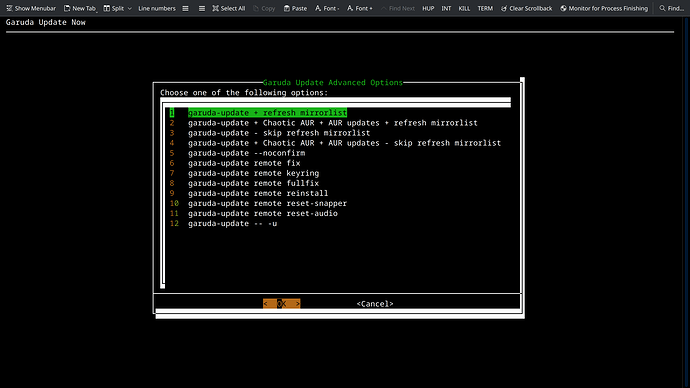Enable Monitor for Process Finishing
690x388 pixels.
click(x=604, y=8)
